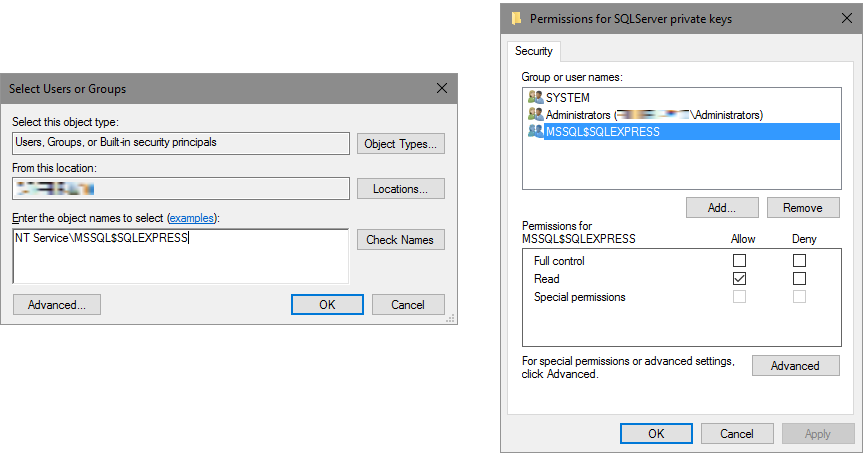Tick the Read Deny checkbox
This screenshot has height=454, width=866.
coord(799,279)
